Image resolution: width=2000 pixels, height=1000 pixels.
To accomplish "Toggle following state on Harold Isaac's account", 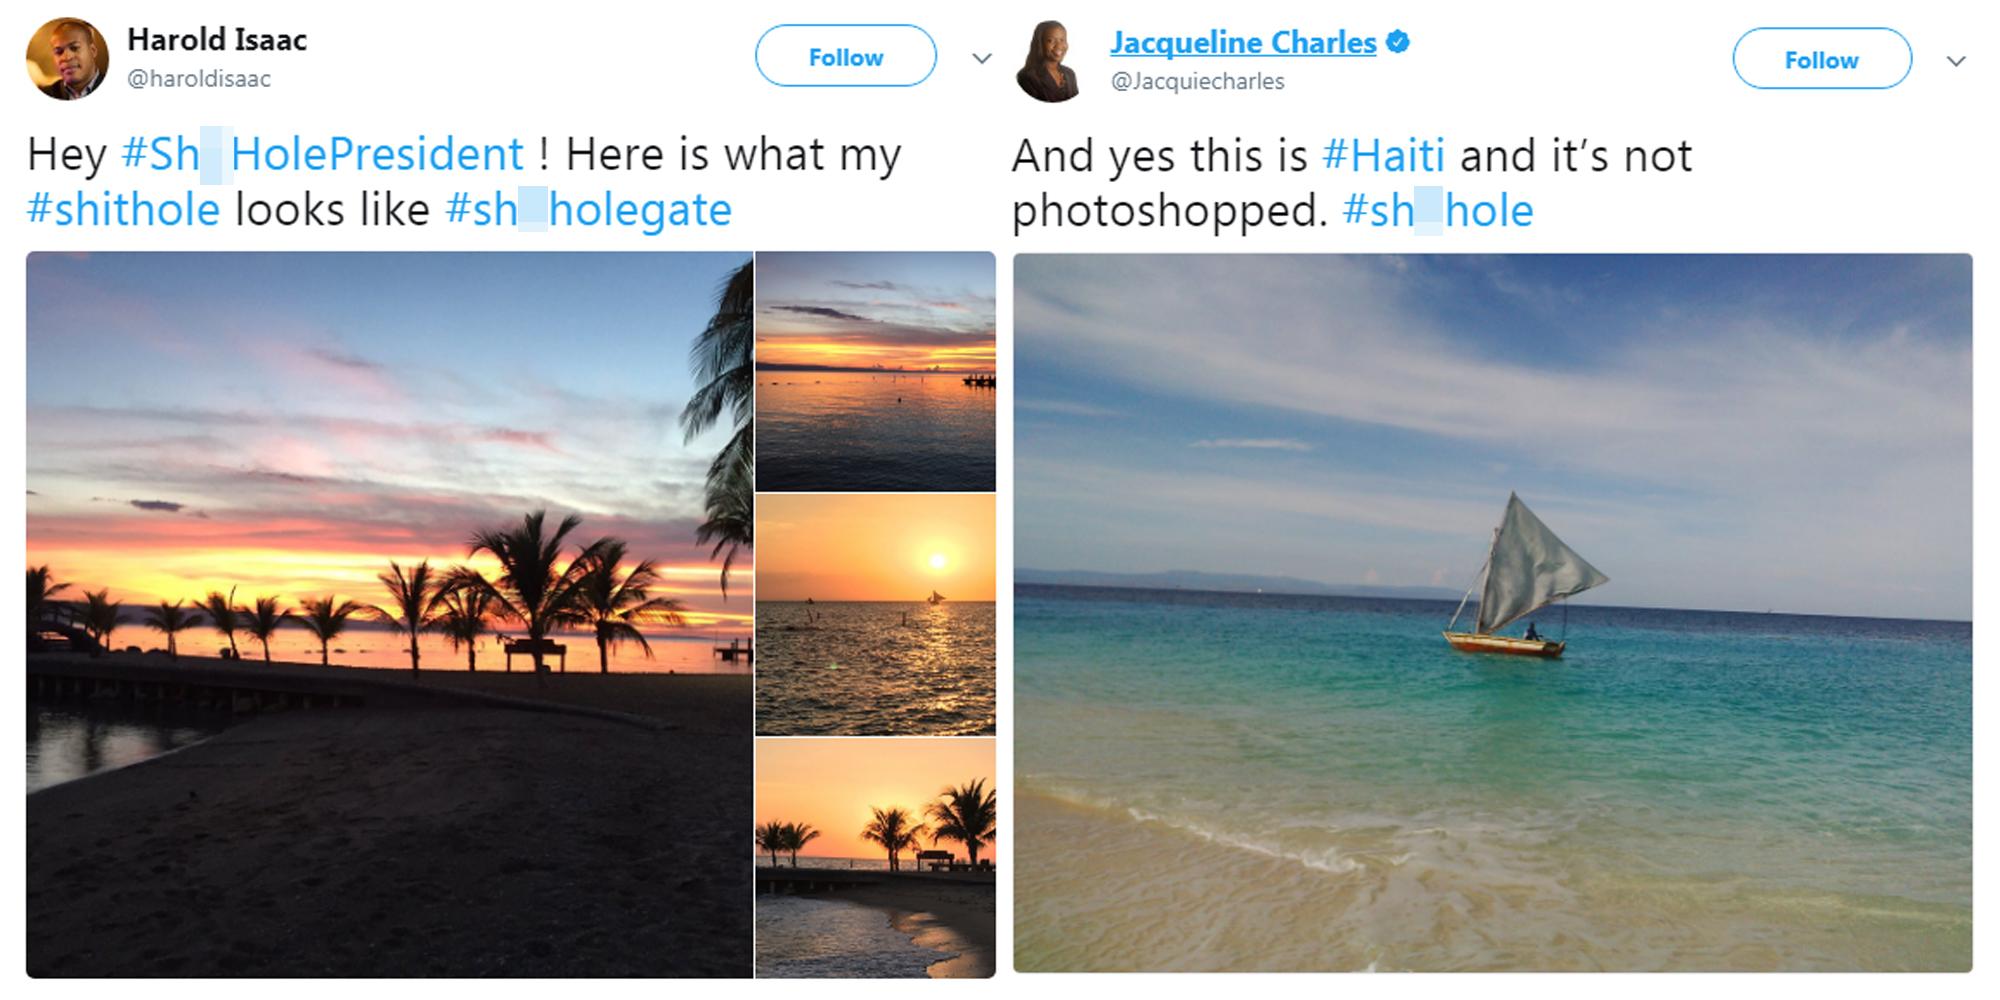I will point(845,57).
